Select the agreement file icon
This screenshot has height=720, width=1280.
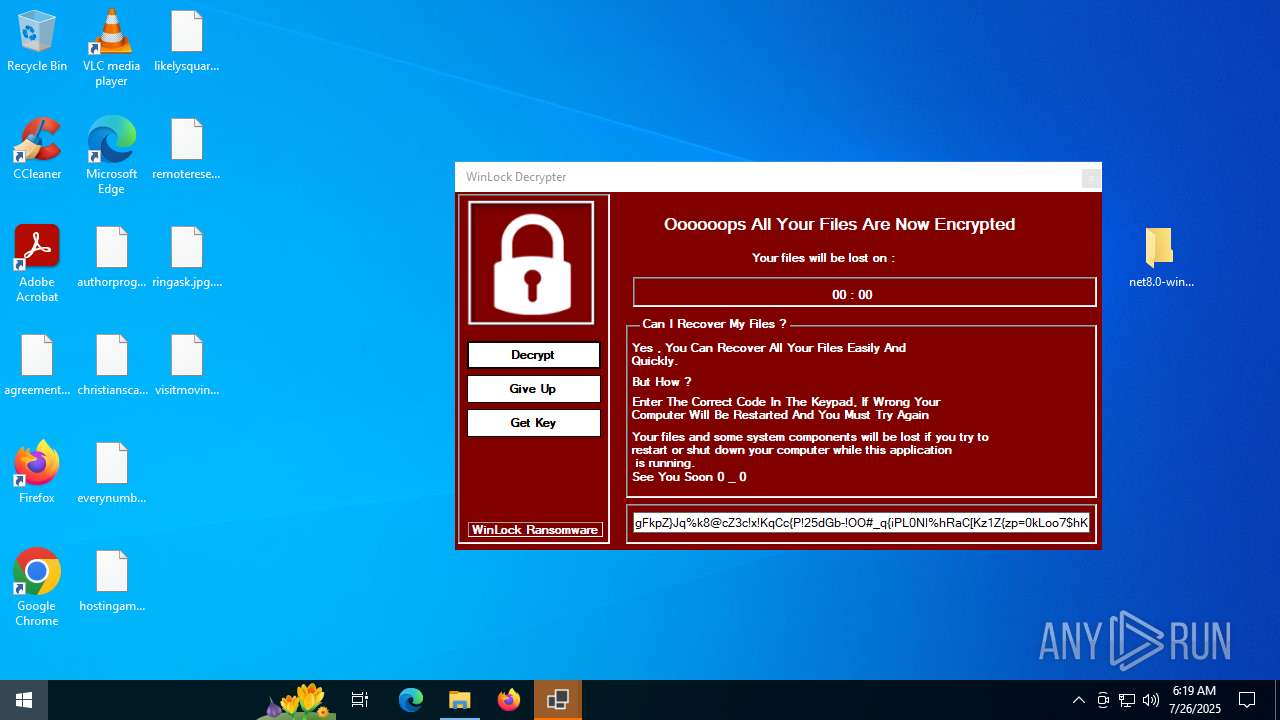[37, 366]
